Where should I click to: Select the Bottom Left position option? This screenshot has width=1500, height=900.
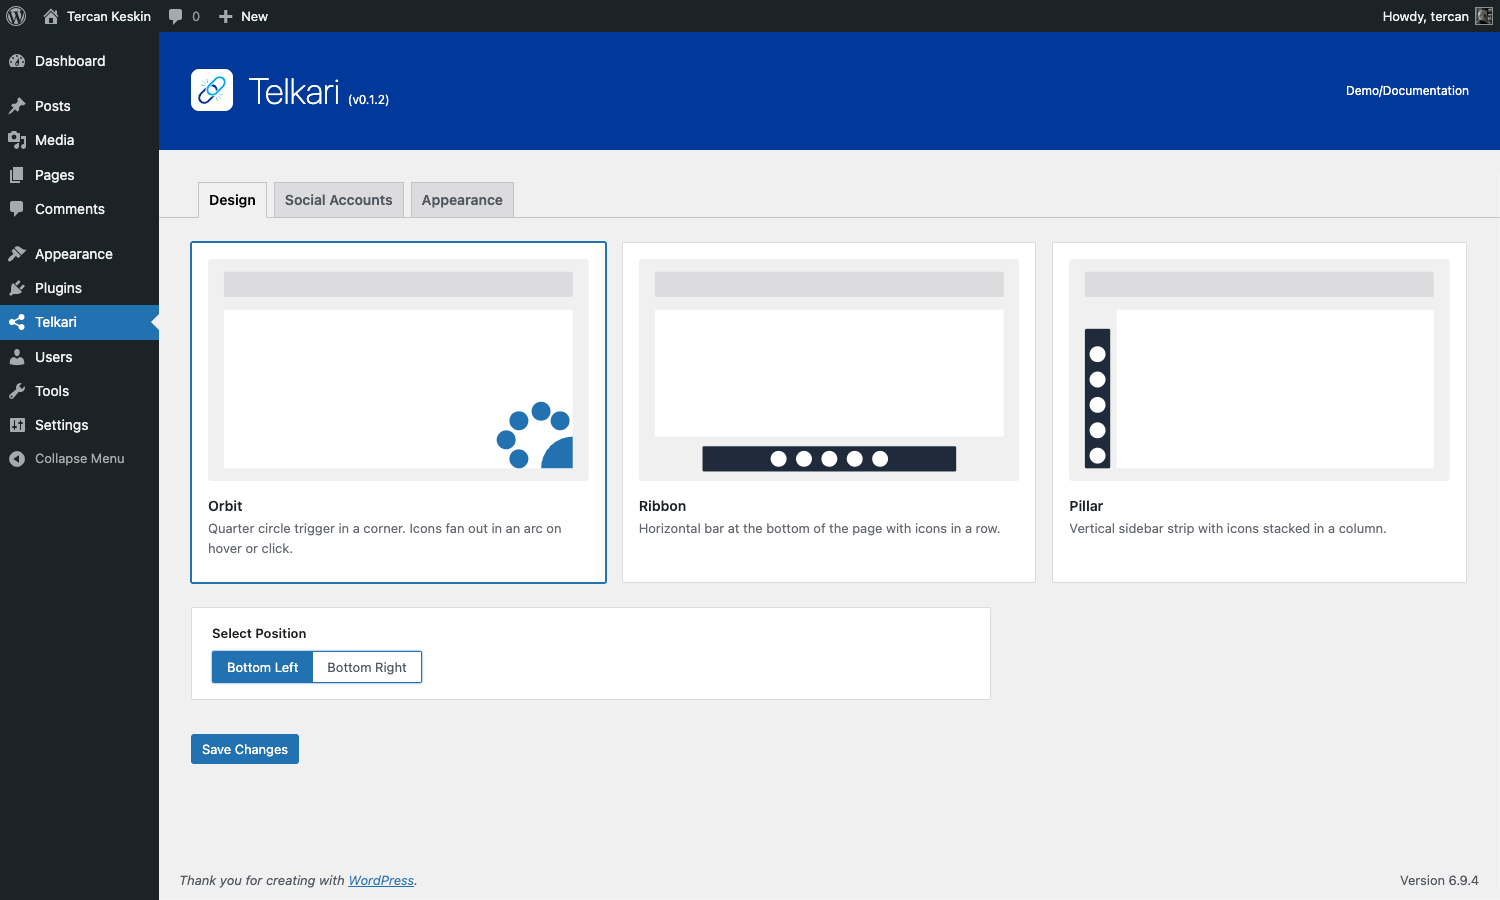coord(261,667)
